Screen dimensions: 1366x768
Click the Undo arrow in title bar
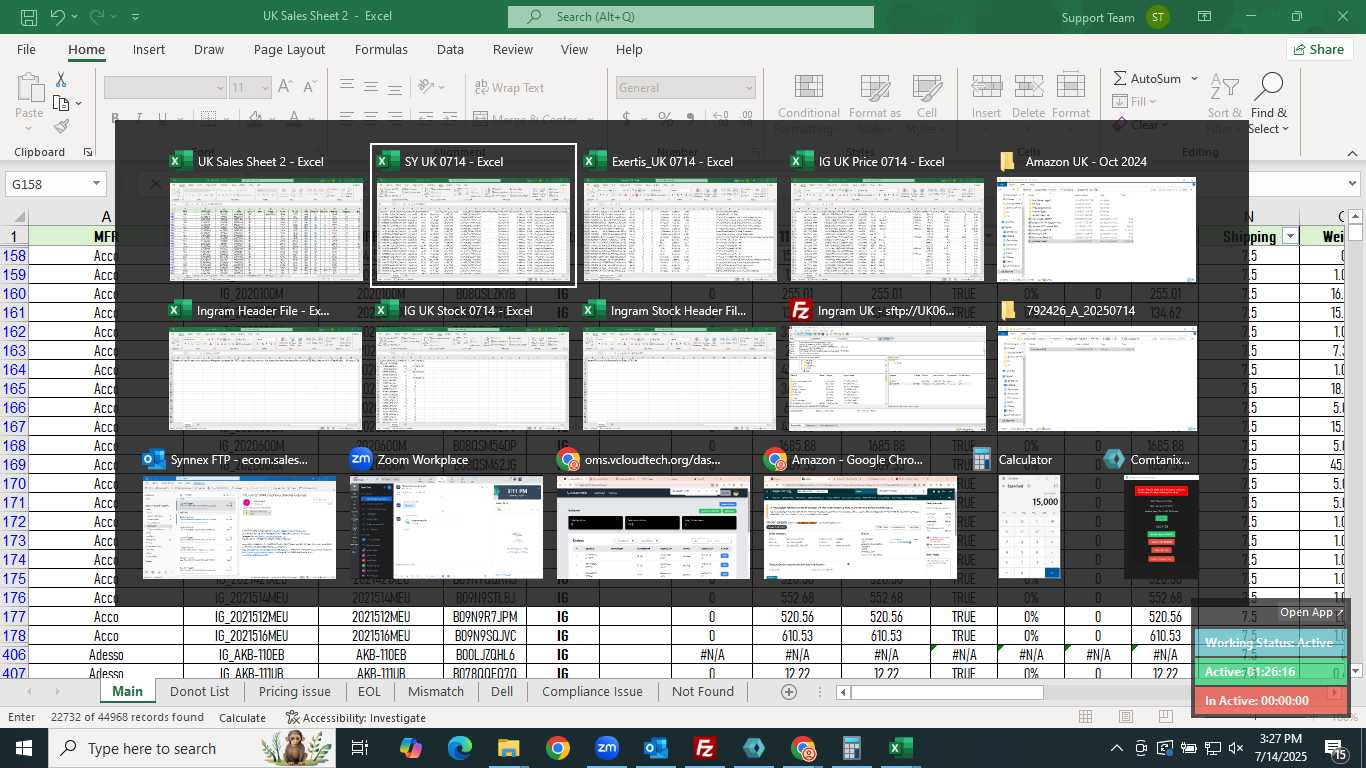[x=57, y=17]
